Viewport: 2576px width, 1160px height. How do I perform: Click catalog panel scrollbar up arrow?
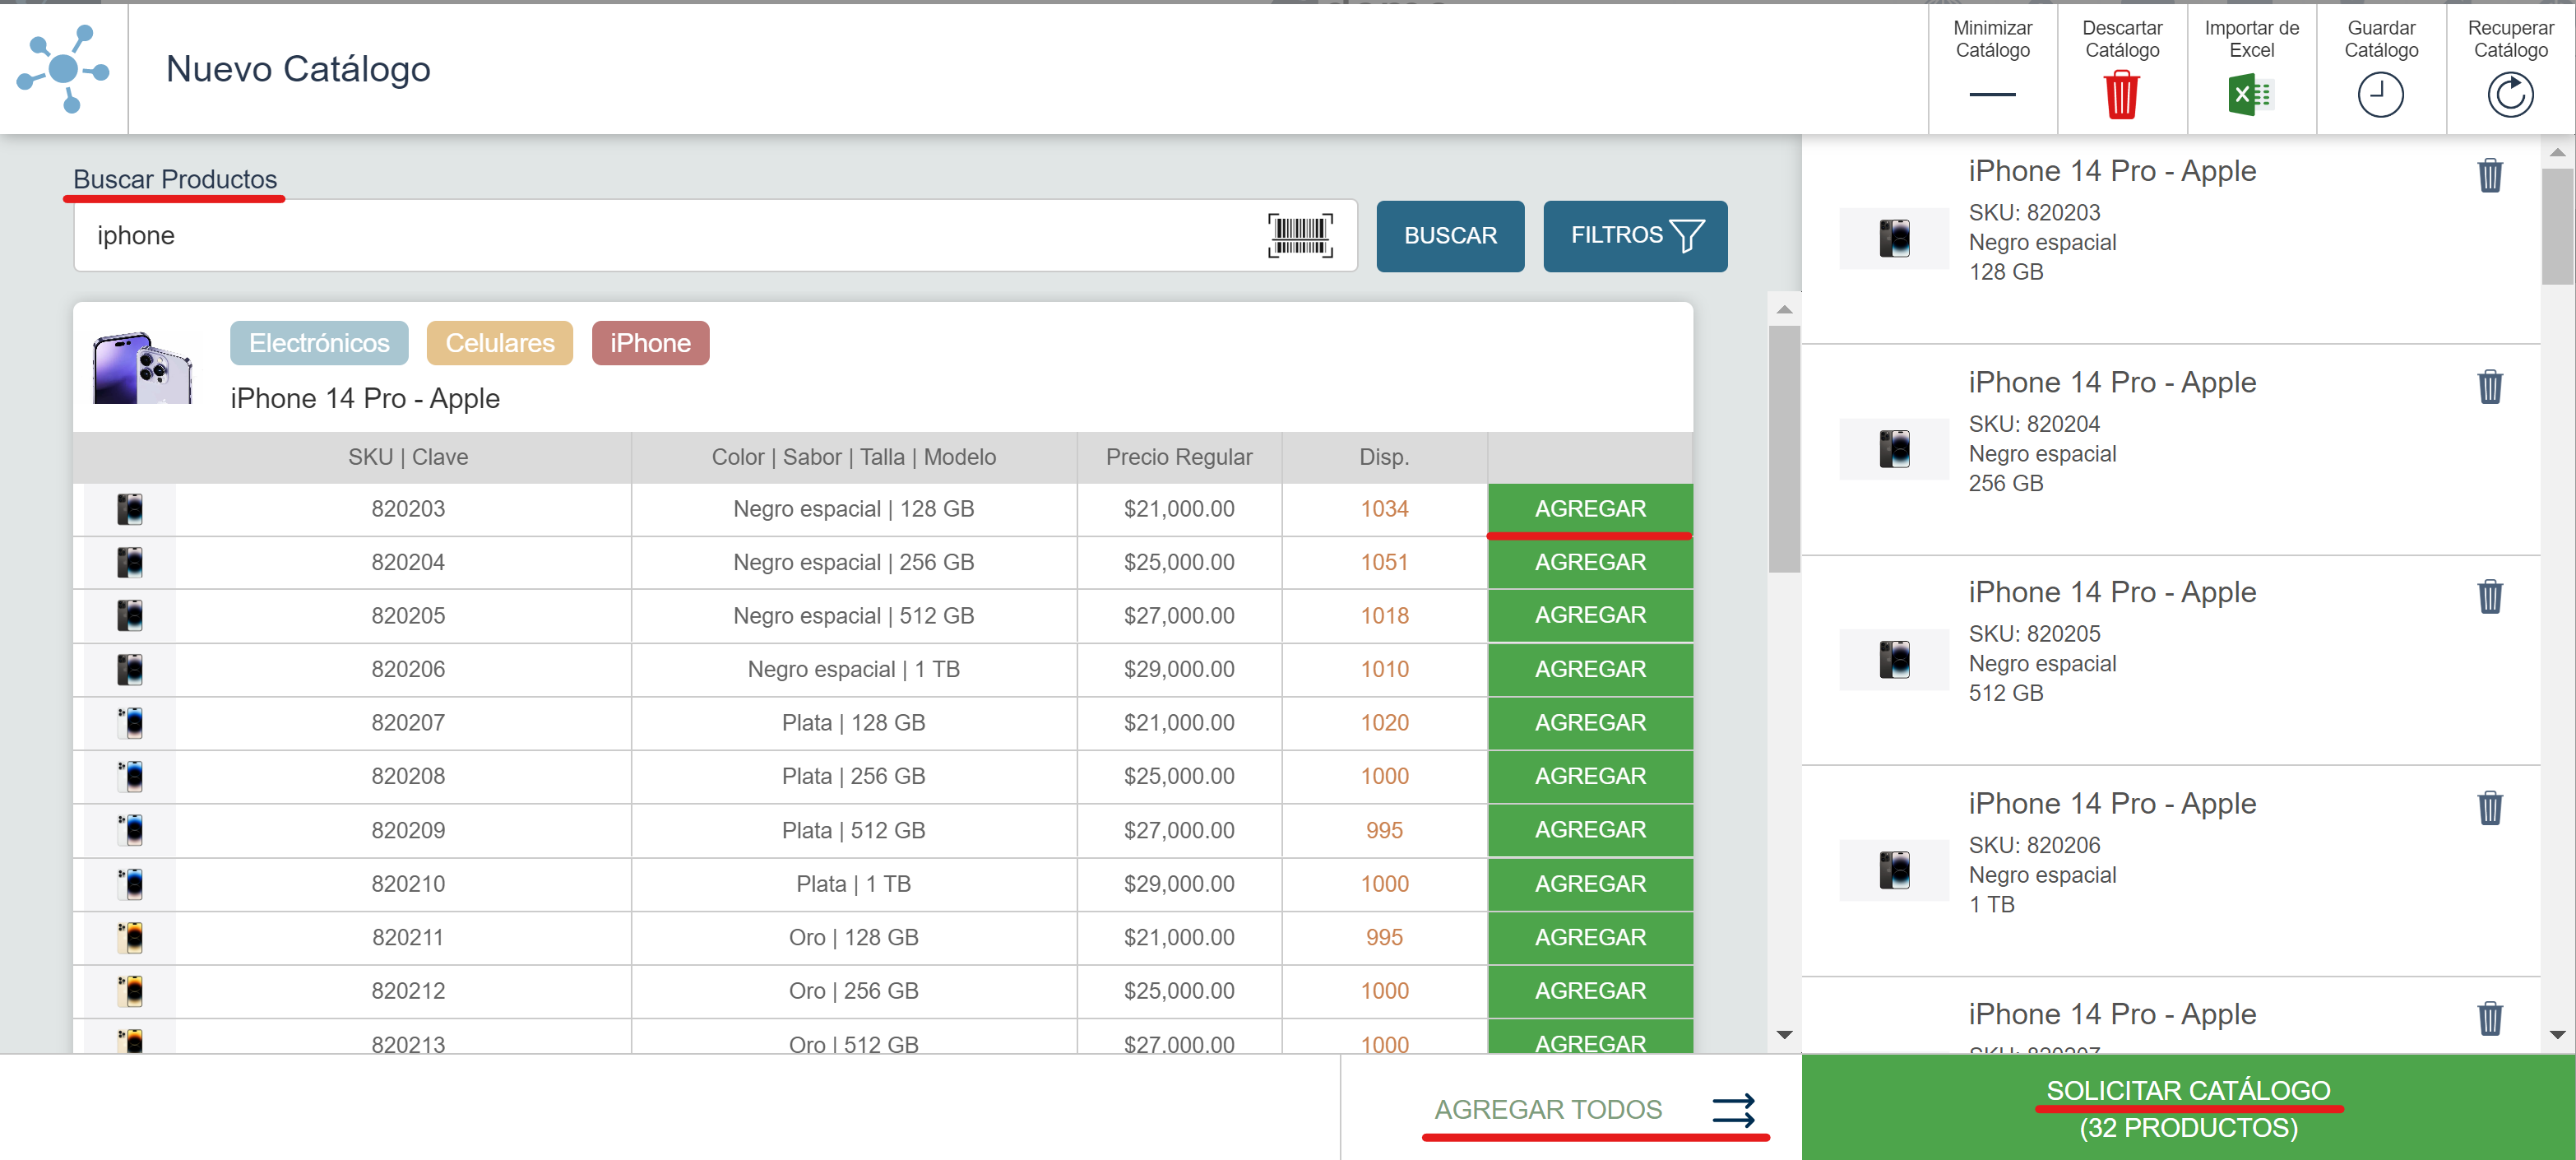point(2558,152)
